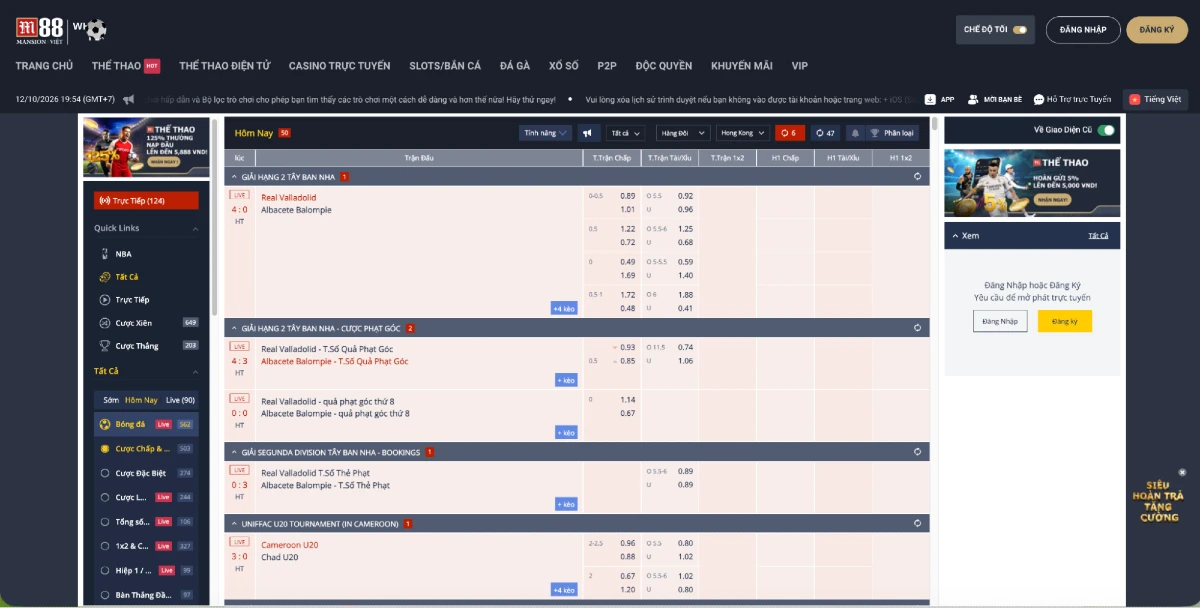Click the Thể Thao 125% promo banner
This screenshot has width=1200, height=608.
(146, 147)
